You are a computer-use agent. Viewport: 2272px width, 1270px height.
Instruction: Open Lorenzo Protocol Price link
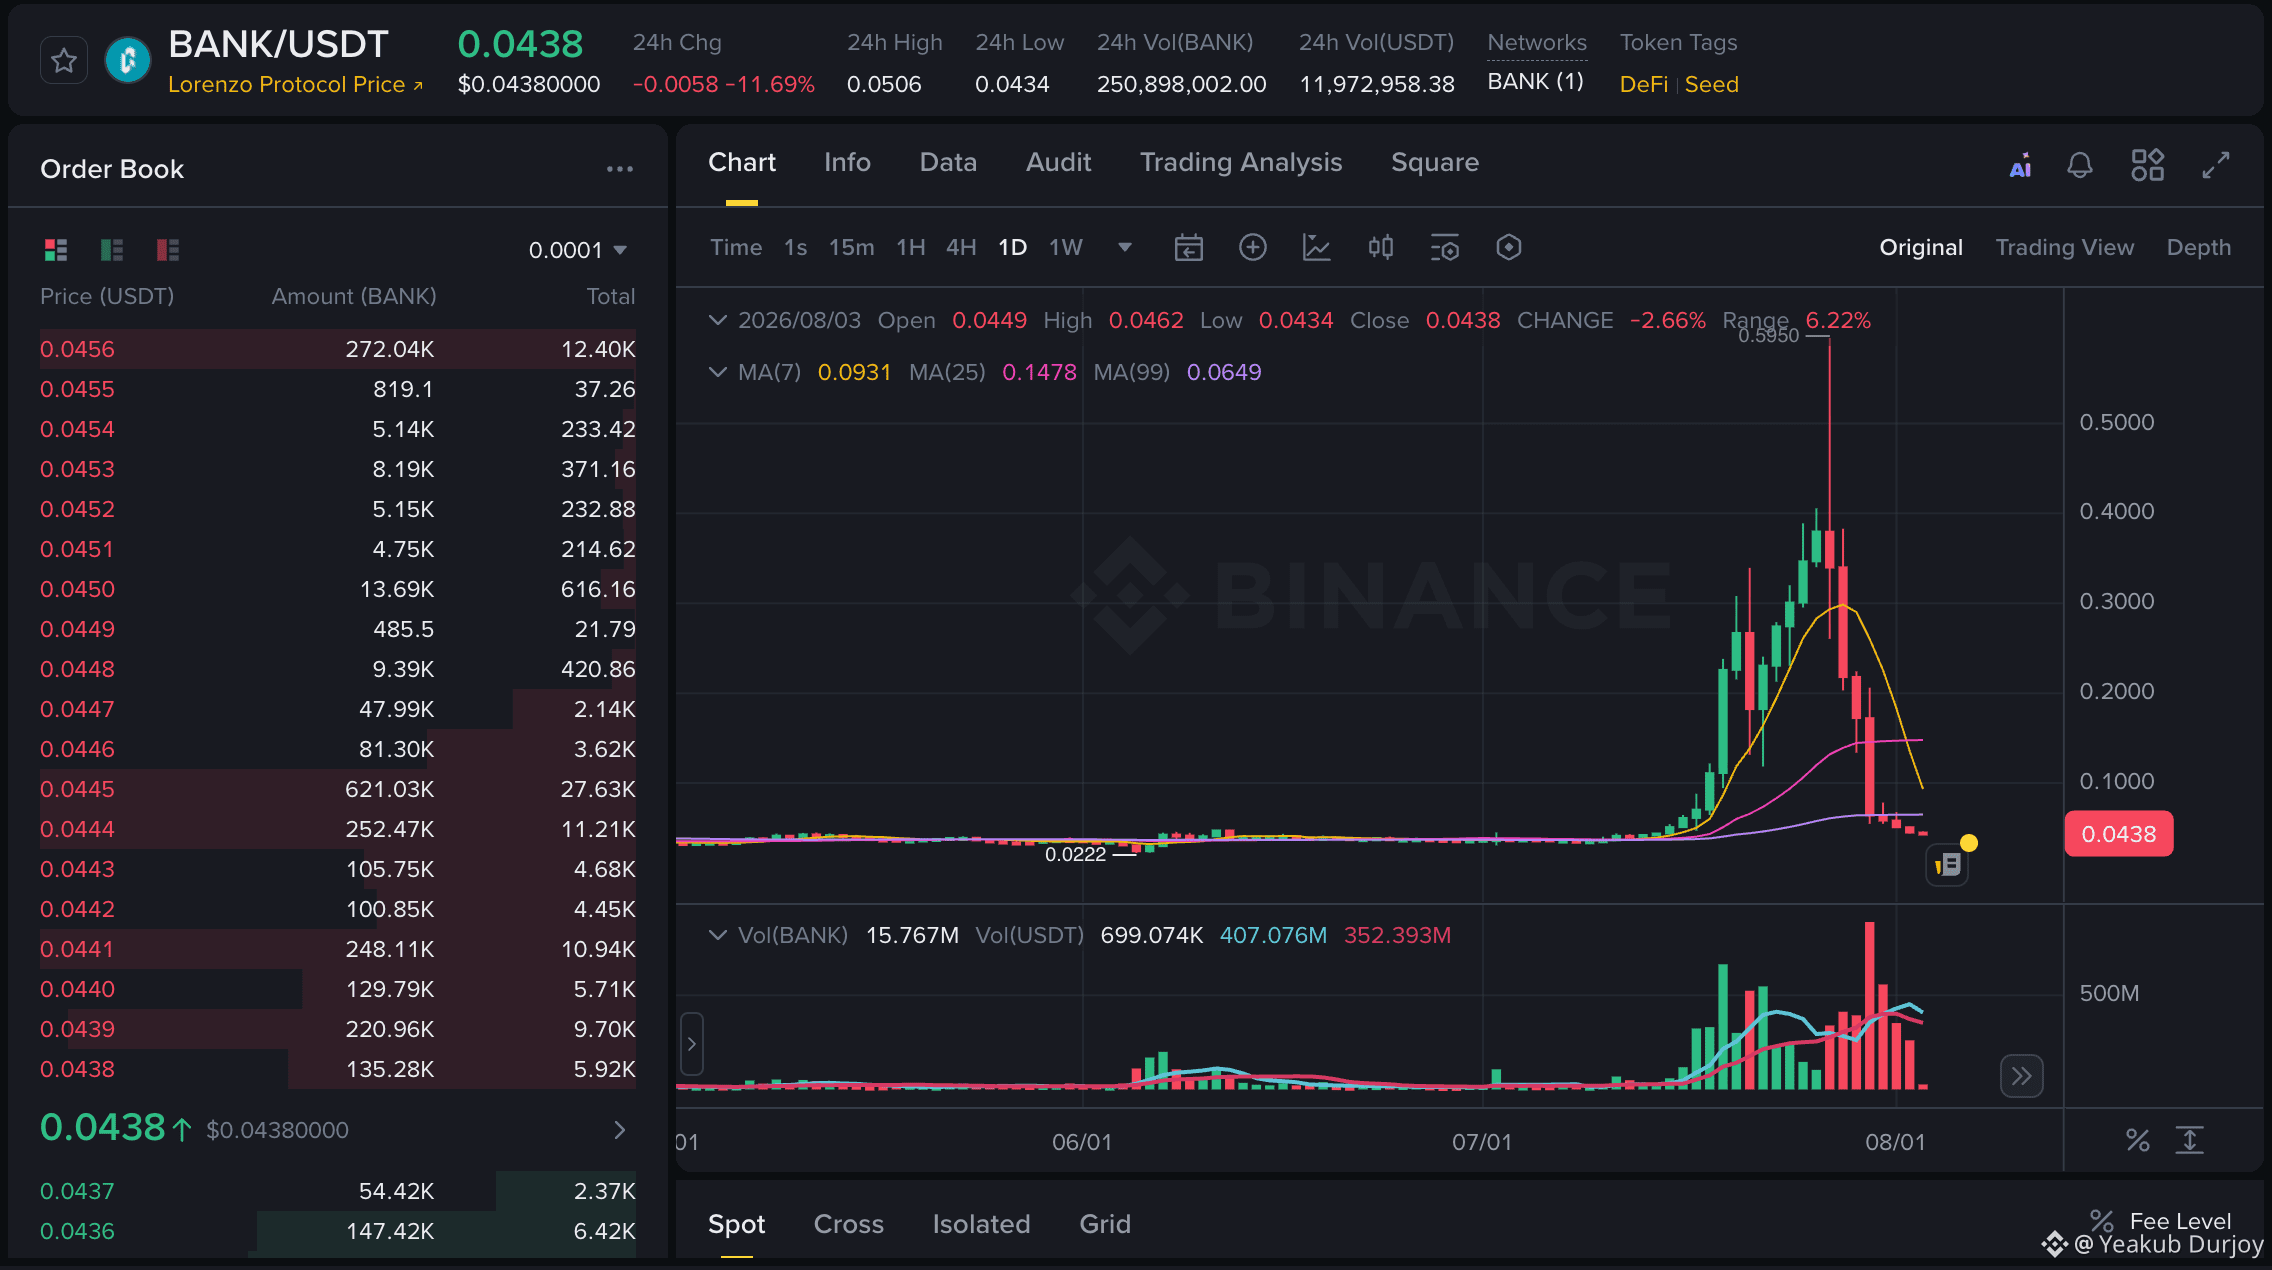point(296,85)
